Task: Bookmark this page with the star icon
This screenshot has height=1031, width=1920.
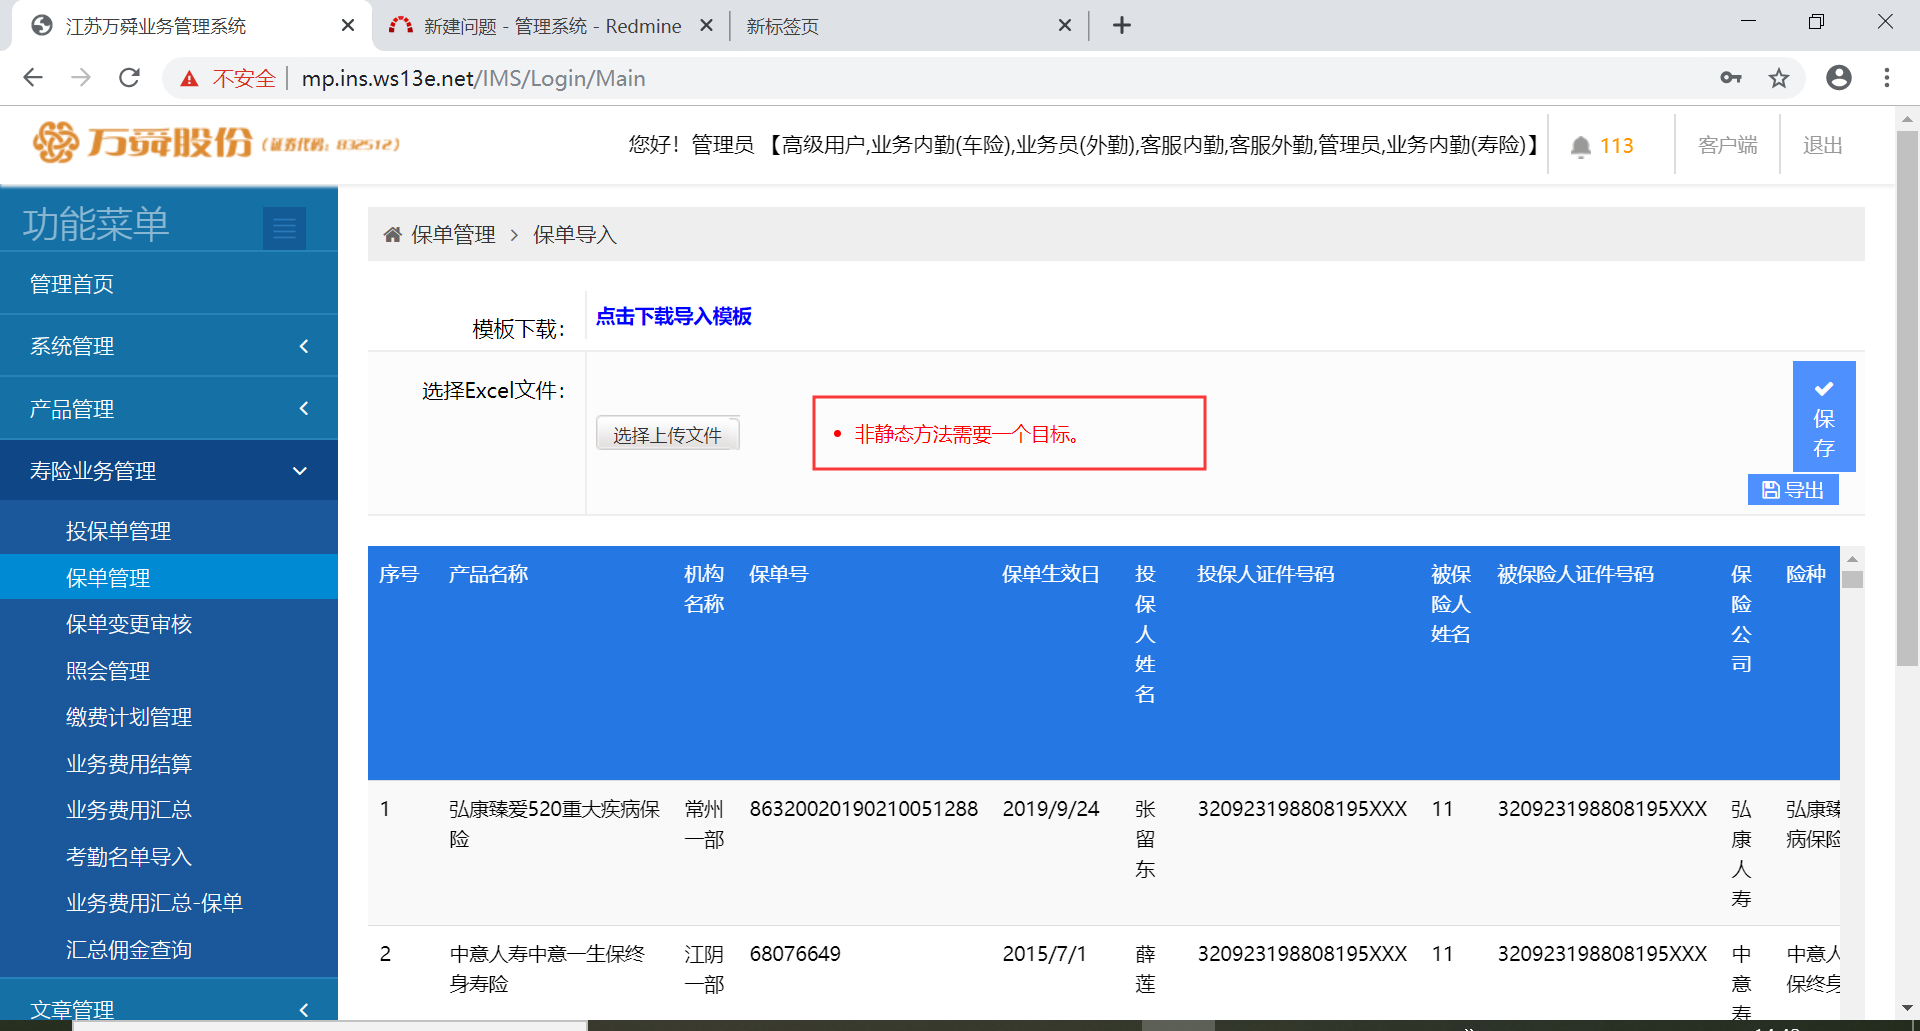Action: point(1778,78)
